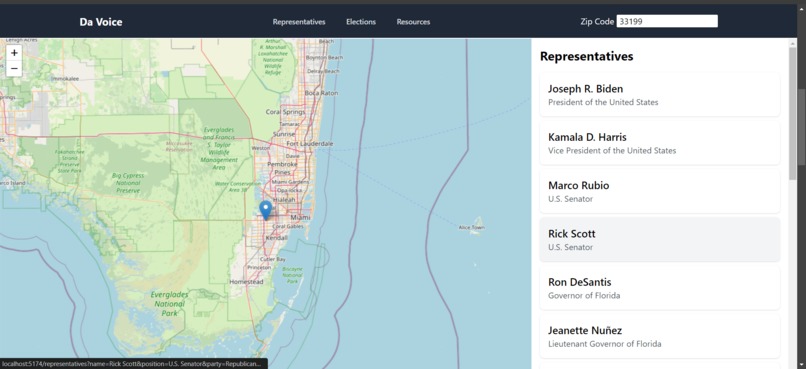The height and width of the screenshot is (369, 806).
Task: Zoom in on the map
Action: coord(14,52)
